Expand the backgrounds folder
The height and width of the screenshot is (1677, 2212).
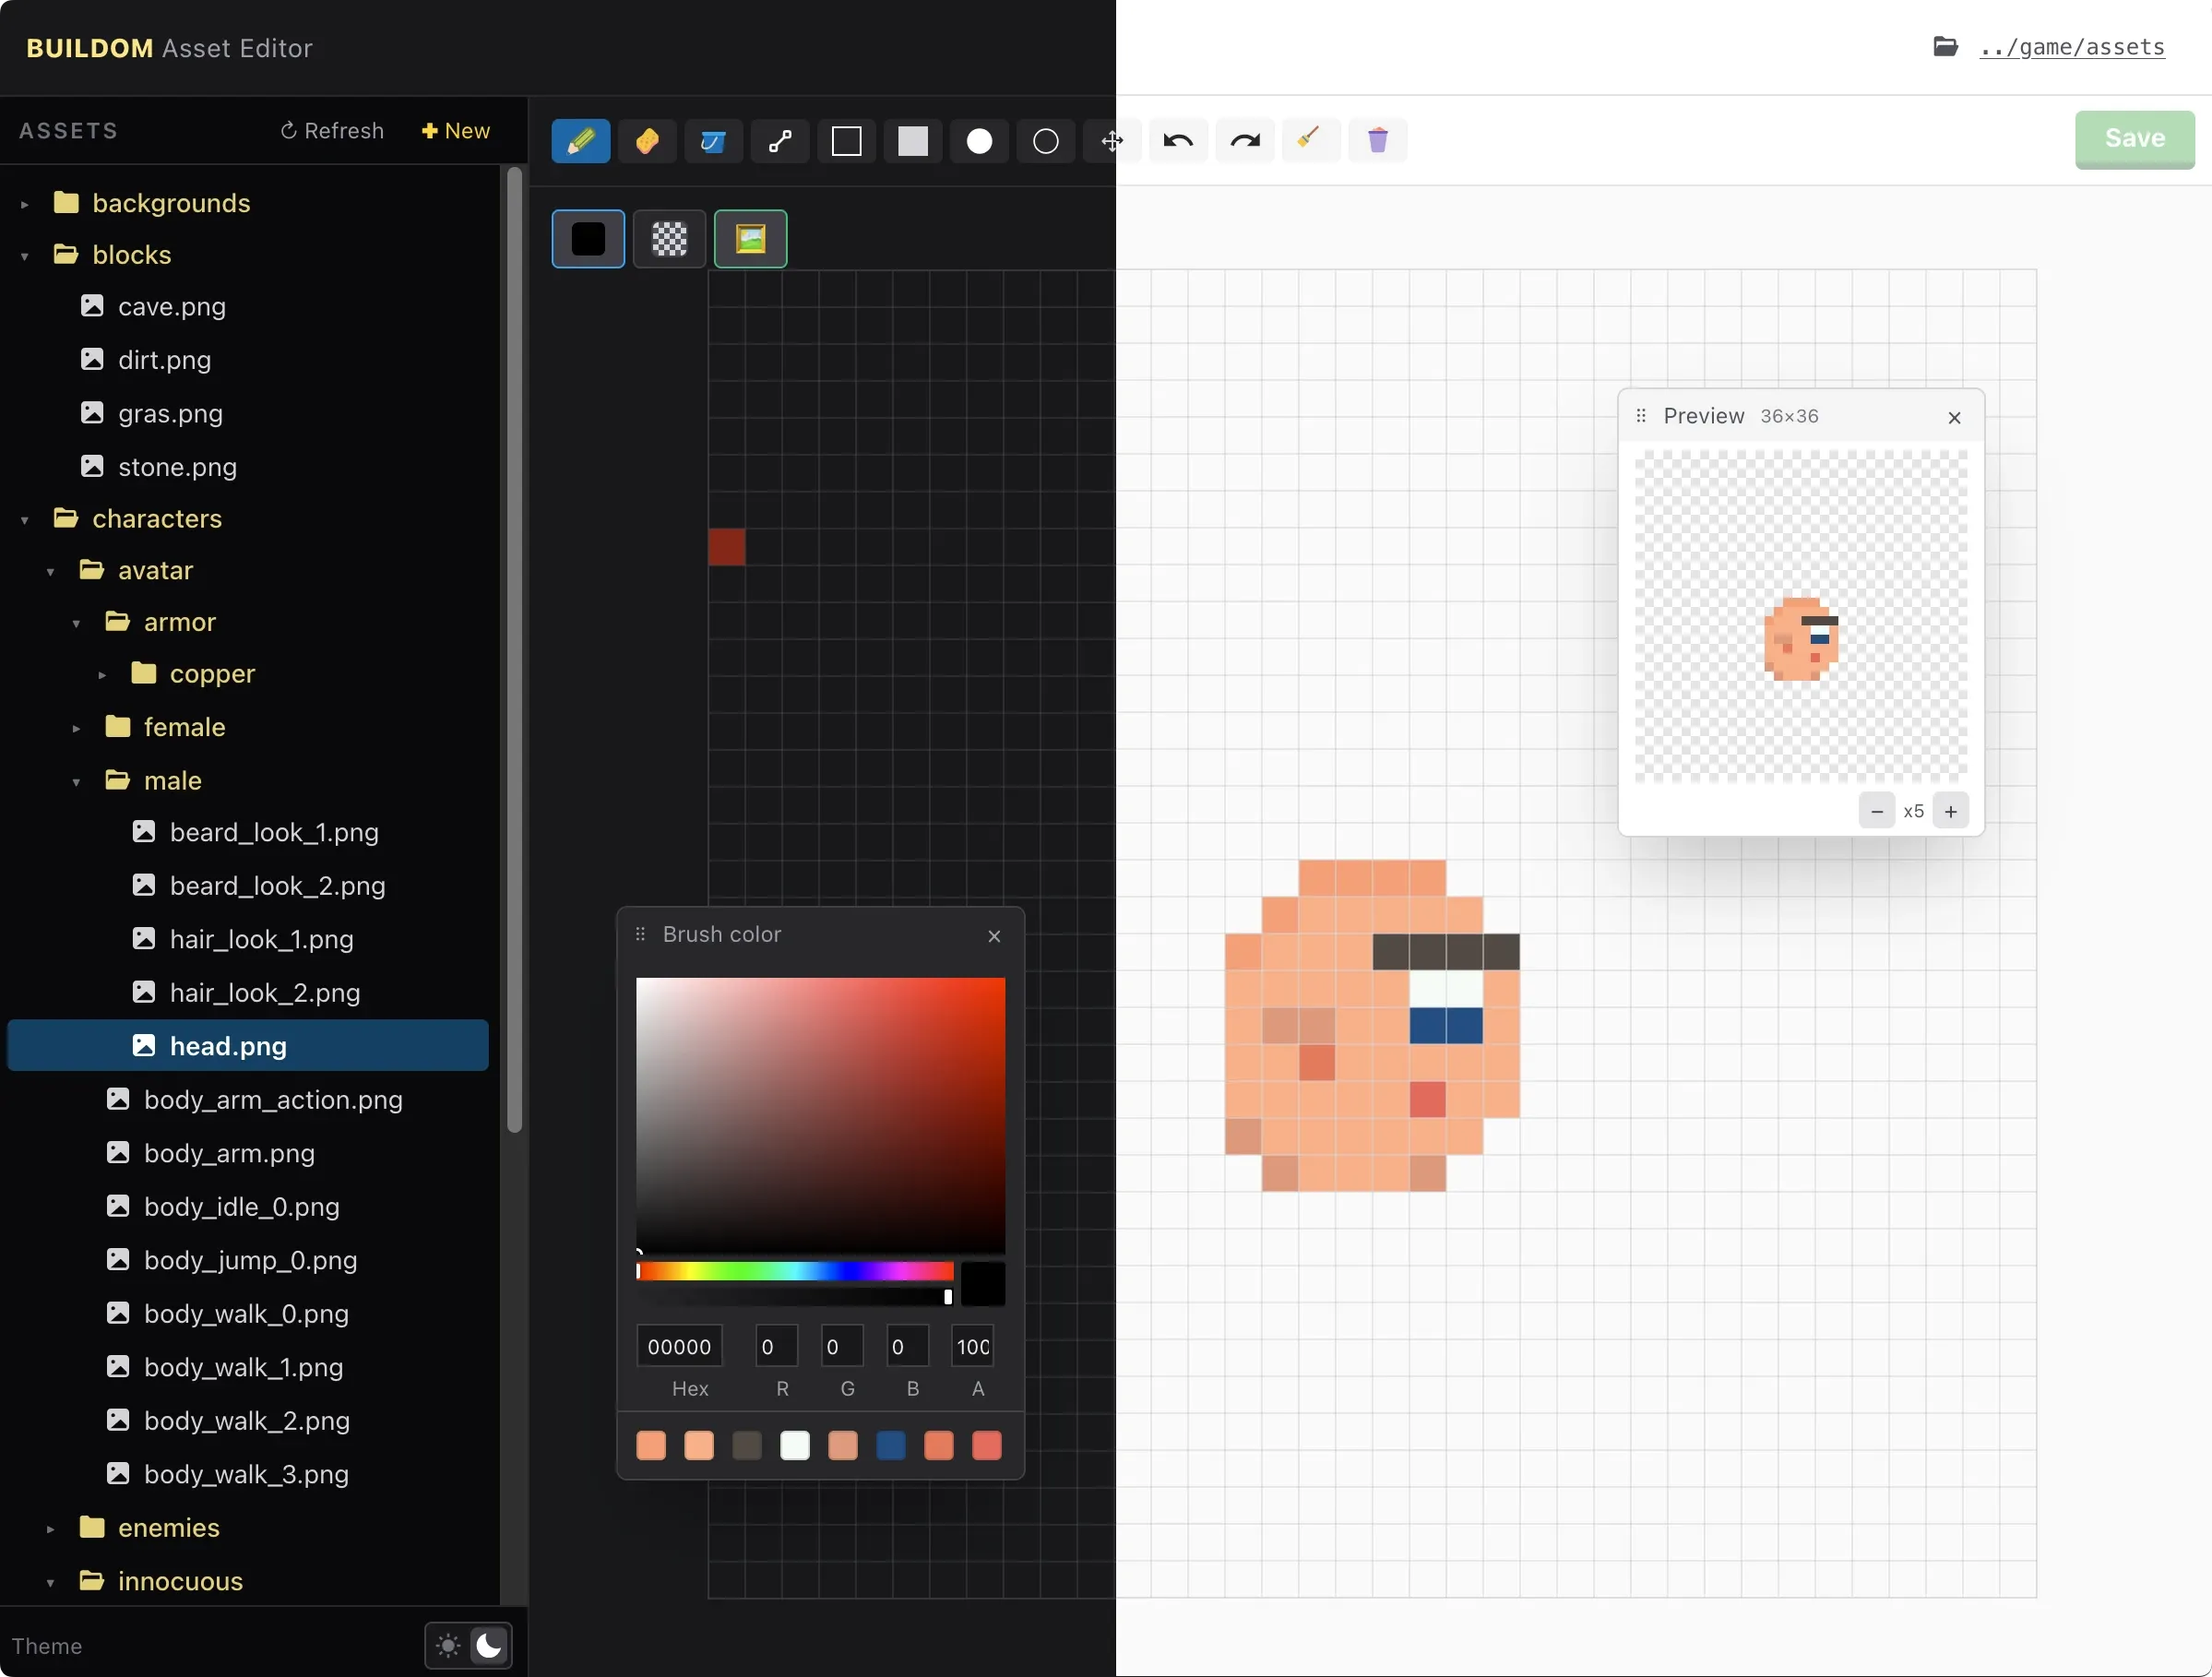(25, 204)
